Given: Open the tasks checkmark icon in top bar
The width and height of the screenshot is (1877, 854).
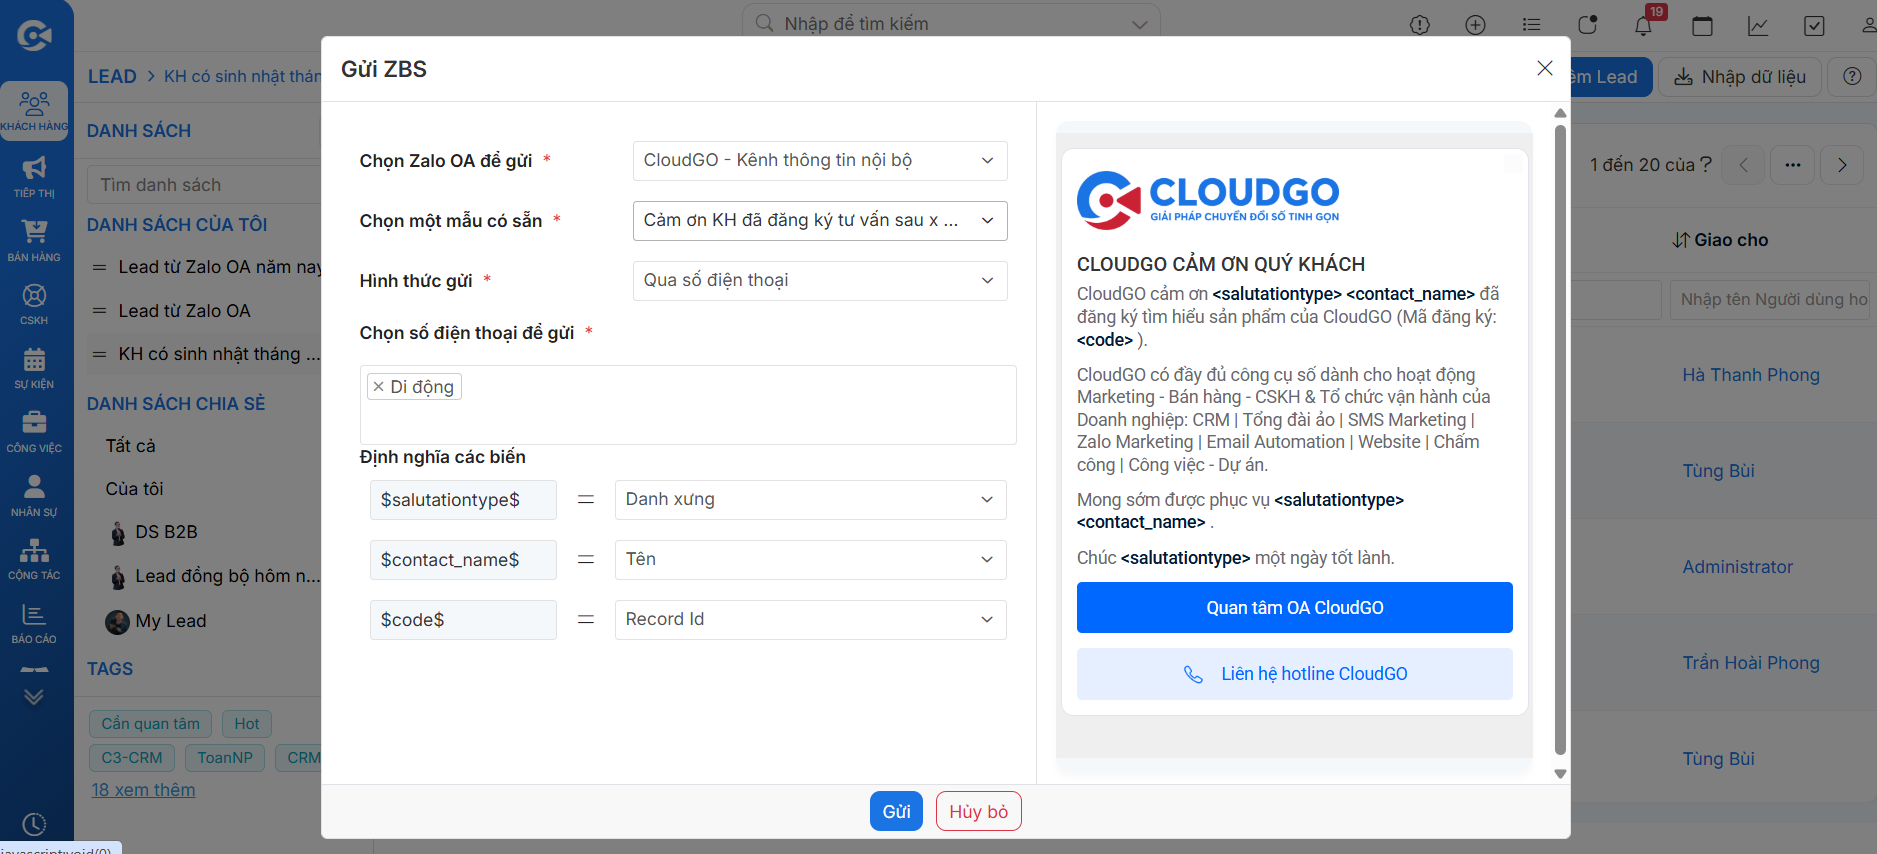Looking at the screenshot, I should (x=1814, y=25).
